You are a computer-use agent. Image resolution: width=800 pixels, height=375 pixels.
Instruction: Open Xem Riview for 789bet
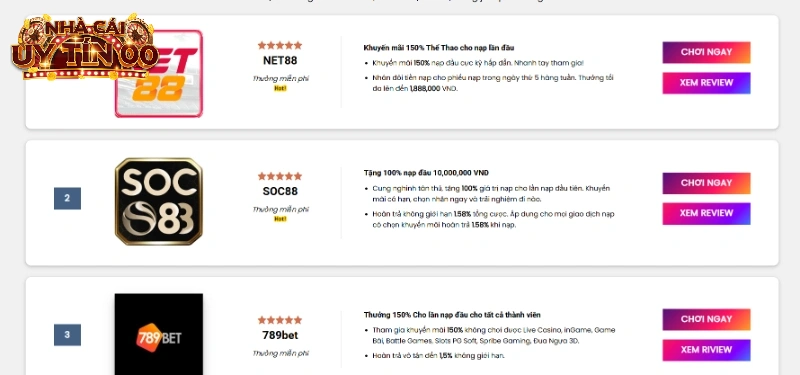706,350
